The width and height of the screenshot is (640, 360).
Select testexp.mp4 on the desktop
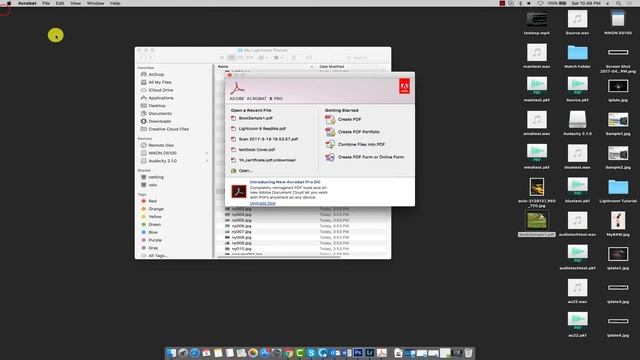click(x=536, y=23)
